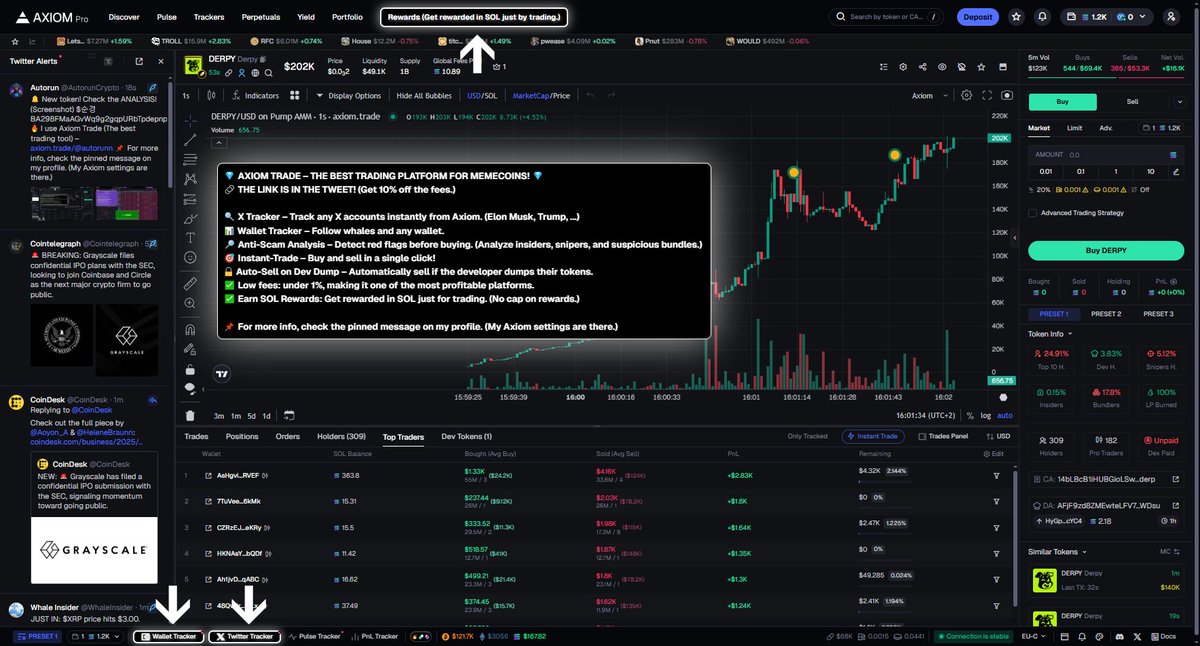The image size is (1200, 646).
Task: Click the undo arrow in chart toolbar
Action: tap(590, 96)
